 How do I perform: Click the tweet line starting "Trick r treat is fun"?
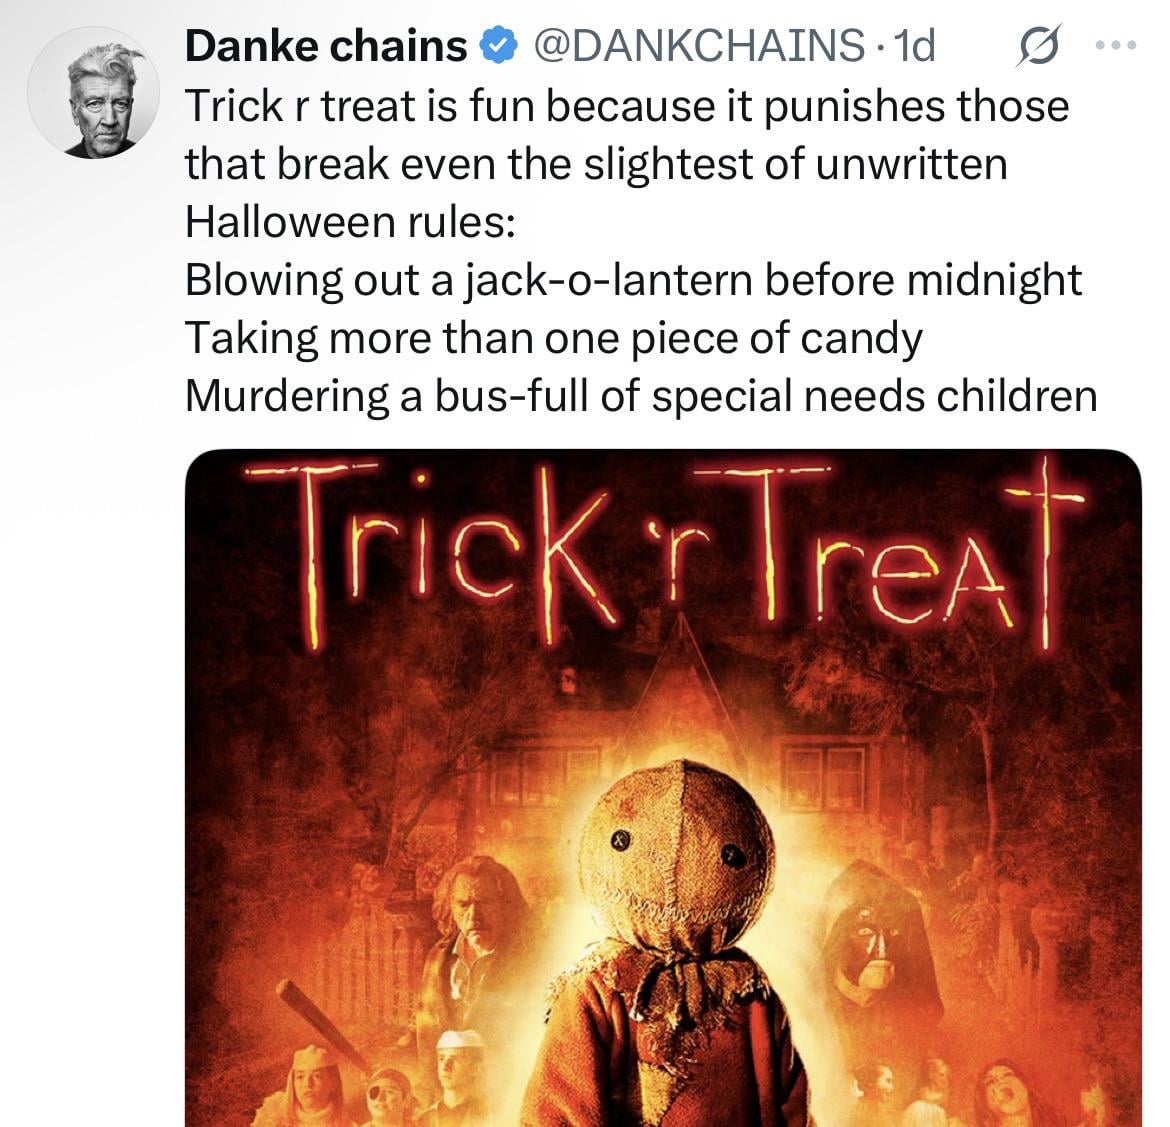[x=626, y=105]
